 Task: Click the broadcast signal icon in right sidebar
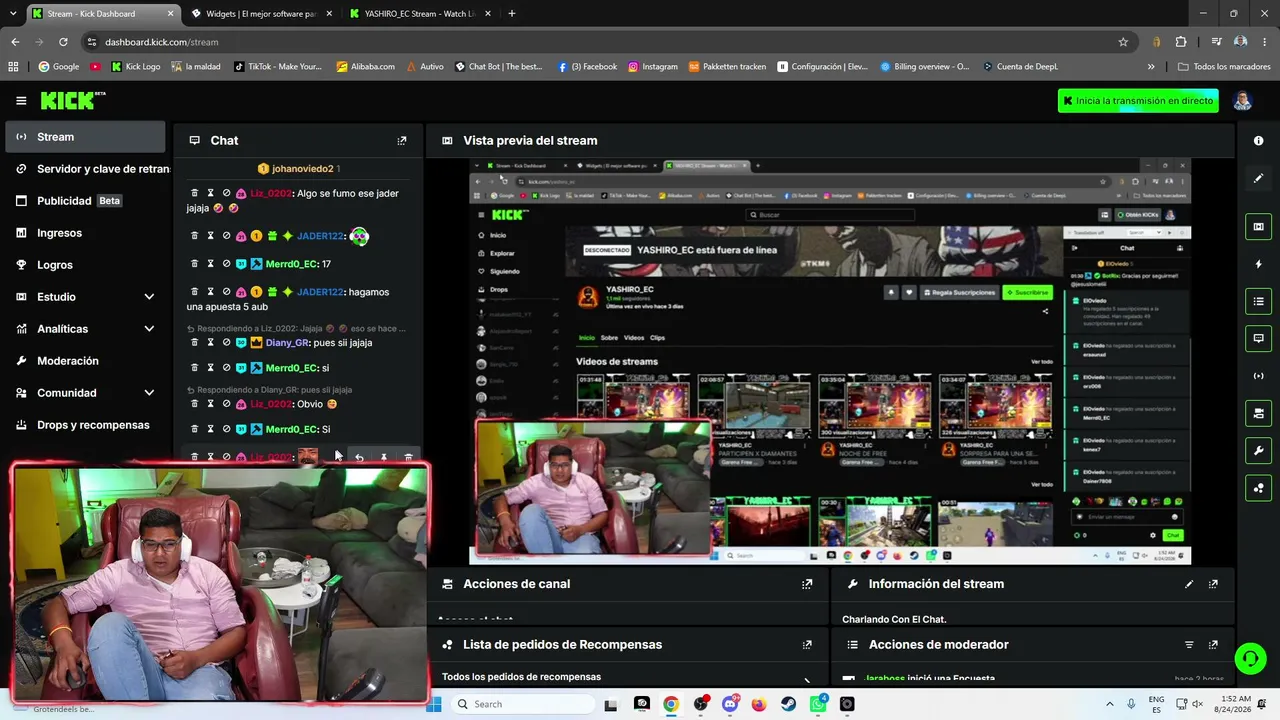pos(1258,376)
